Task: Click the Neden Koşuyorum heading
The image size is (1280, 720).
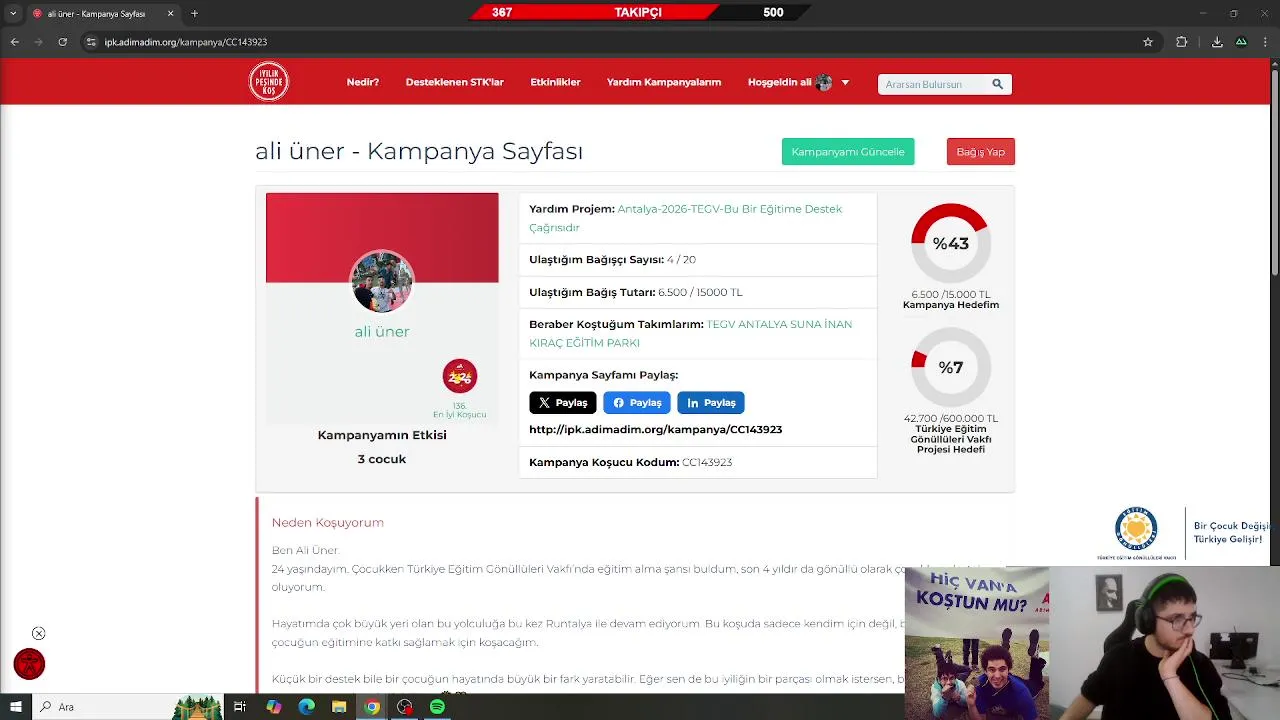Action: (328, 522)
